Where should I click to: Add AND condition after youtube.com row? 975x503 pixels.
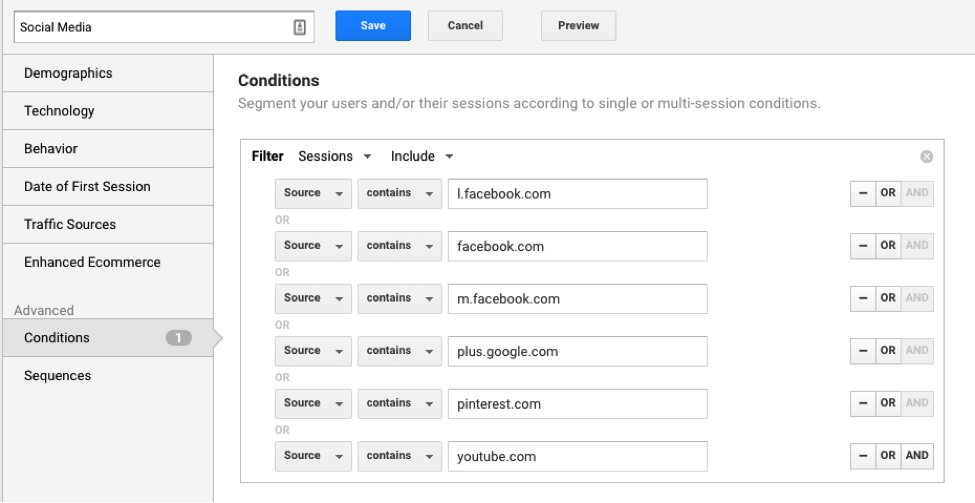[x=917, y=456]
